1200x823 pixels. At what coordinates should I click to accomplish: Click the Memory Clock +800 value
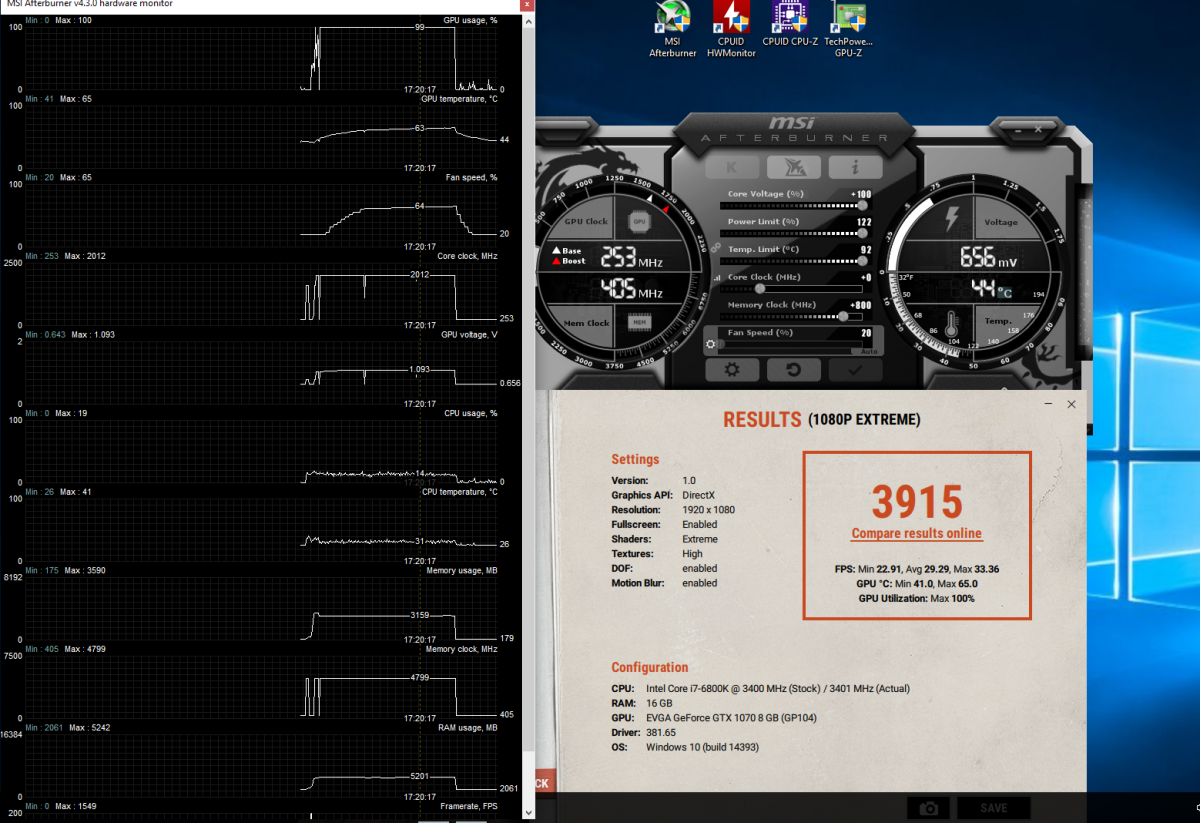pos(859,305)
